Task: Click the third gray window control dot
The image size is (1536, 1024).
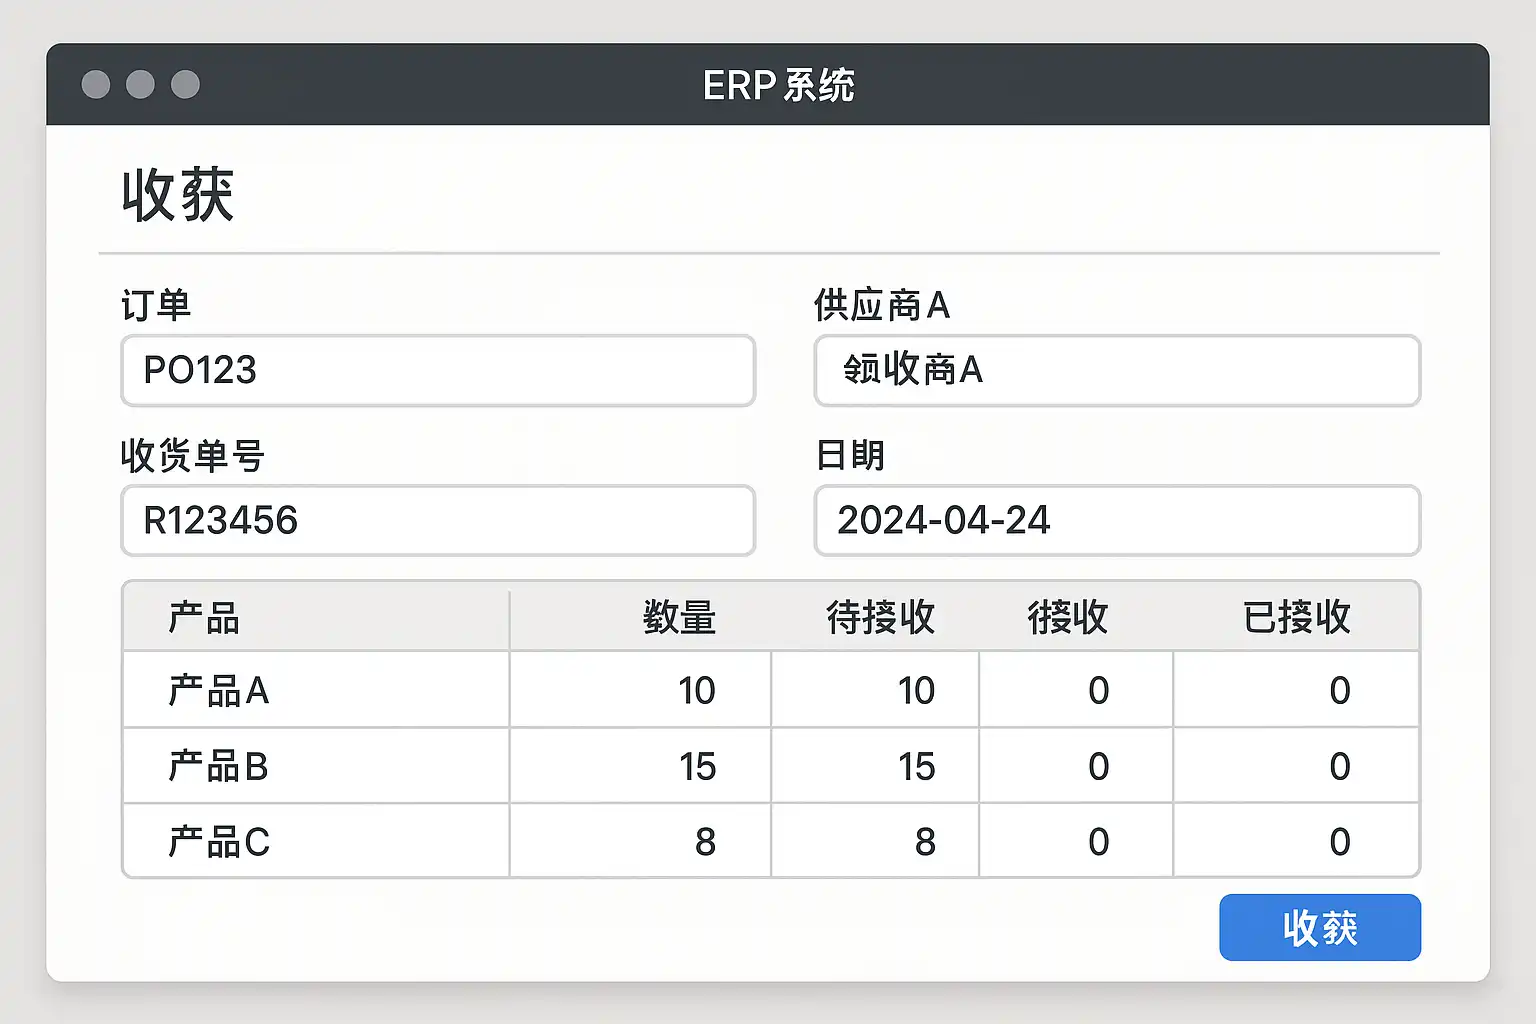Action: pyautogui.click(x=185, y=85)
